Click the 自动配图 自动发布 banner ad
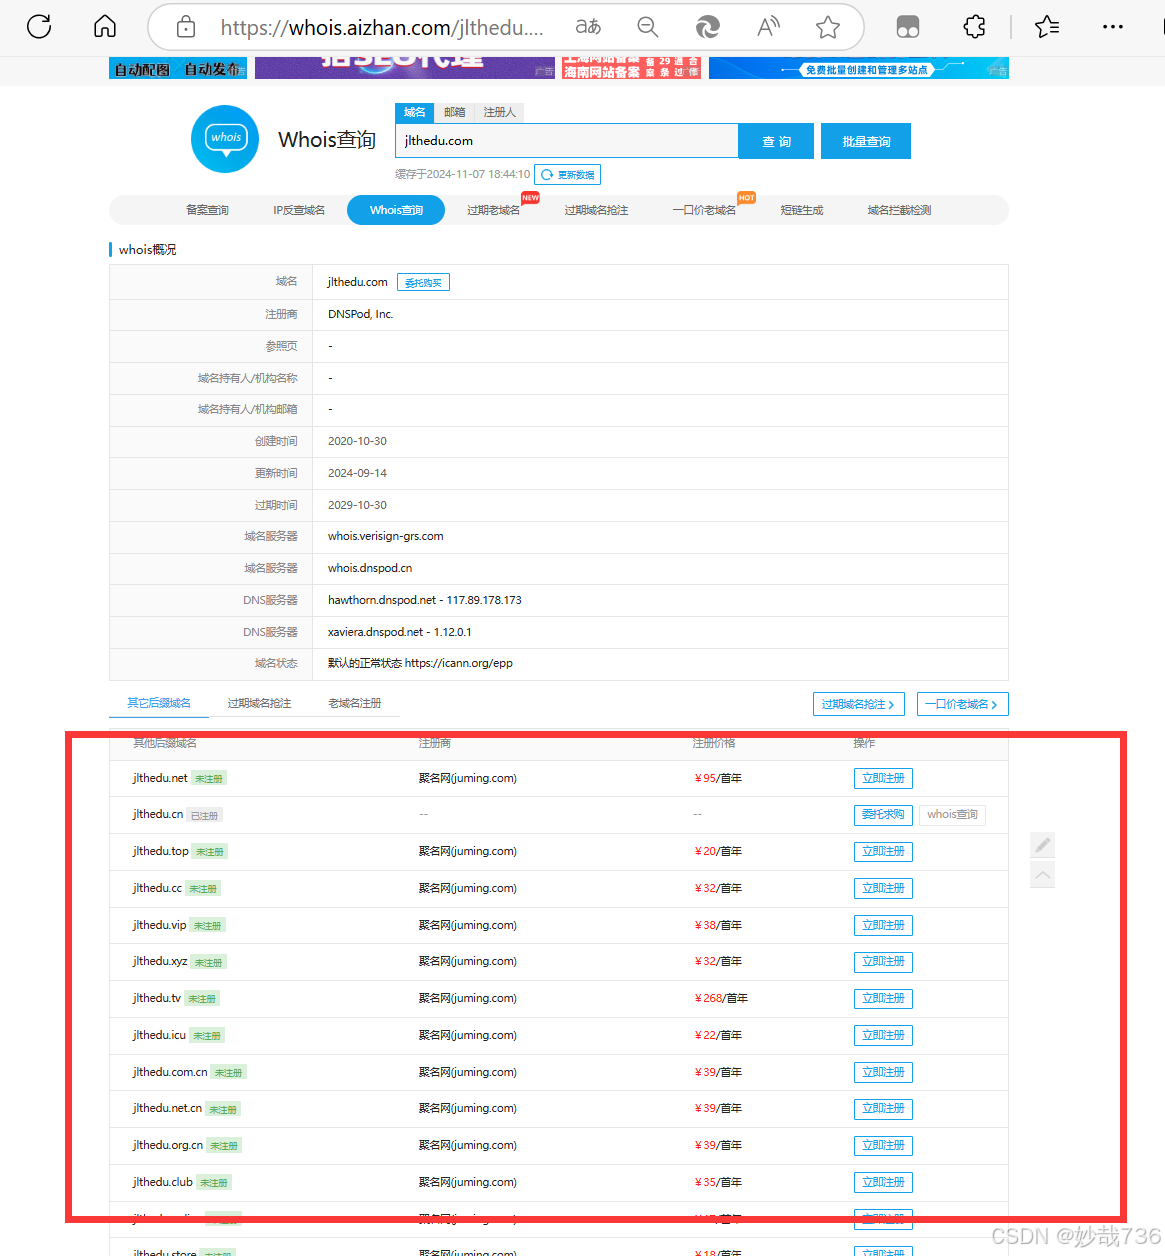Image resolution: width=1165 pixels, height=1256 pixels. point(178,68)
